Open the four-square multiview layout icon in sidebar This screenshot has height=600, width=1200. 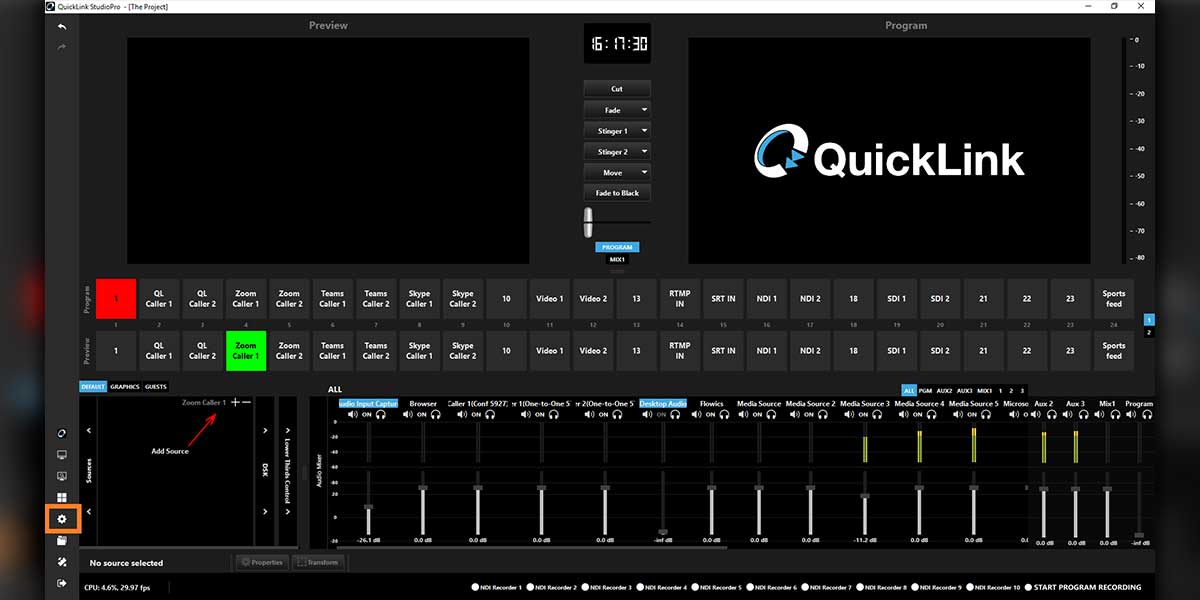coord(62,497)
